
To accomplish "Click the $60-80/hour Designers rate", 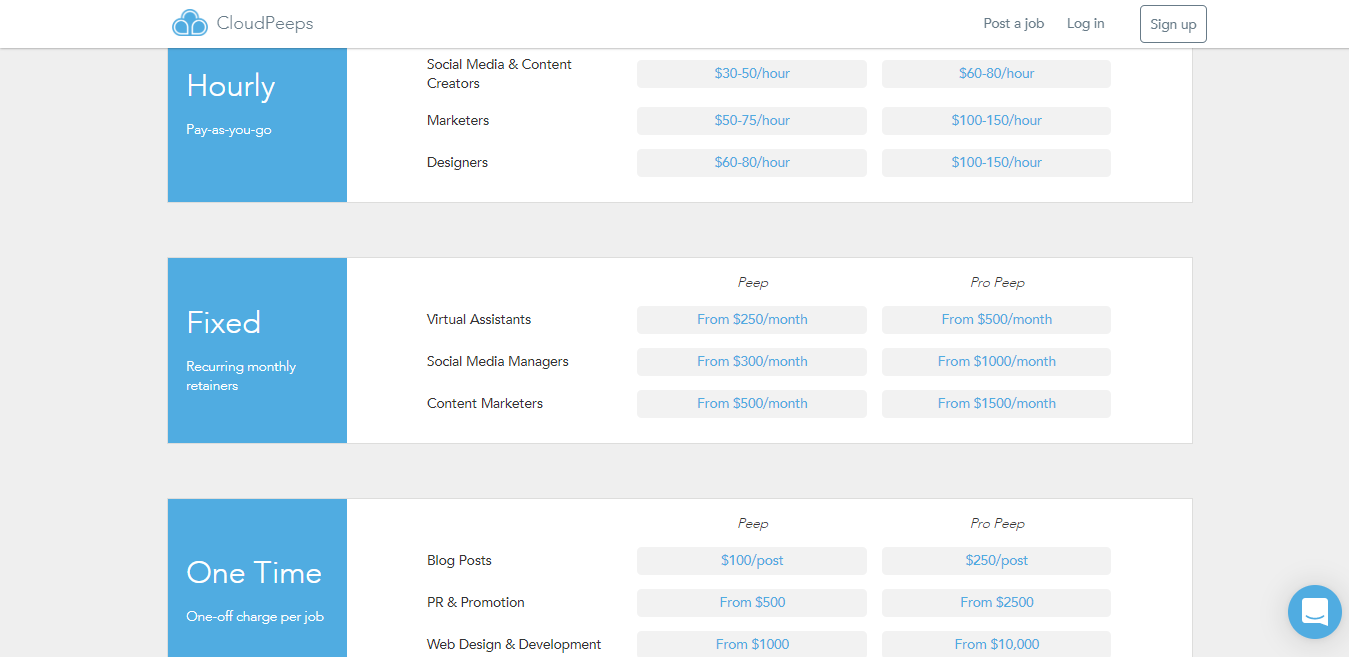I will tap(751, 162).
